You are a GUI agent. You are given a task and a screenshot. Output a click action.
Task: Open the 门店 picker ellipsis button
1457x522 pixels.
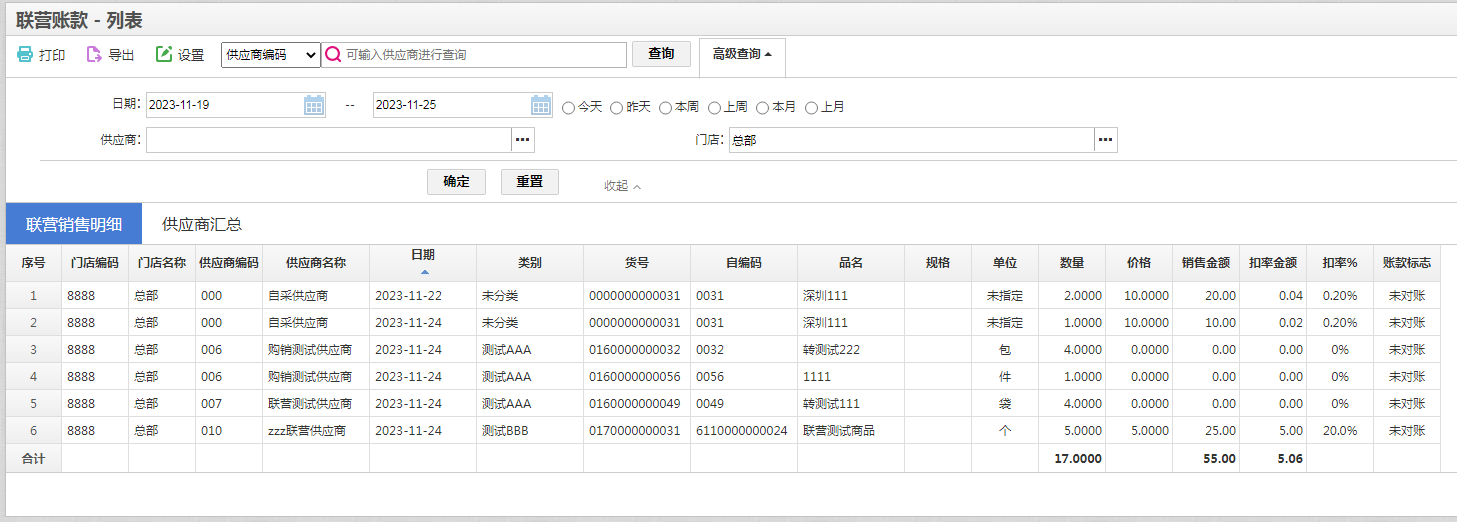coord(1106,140)
